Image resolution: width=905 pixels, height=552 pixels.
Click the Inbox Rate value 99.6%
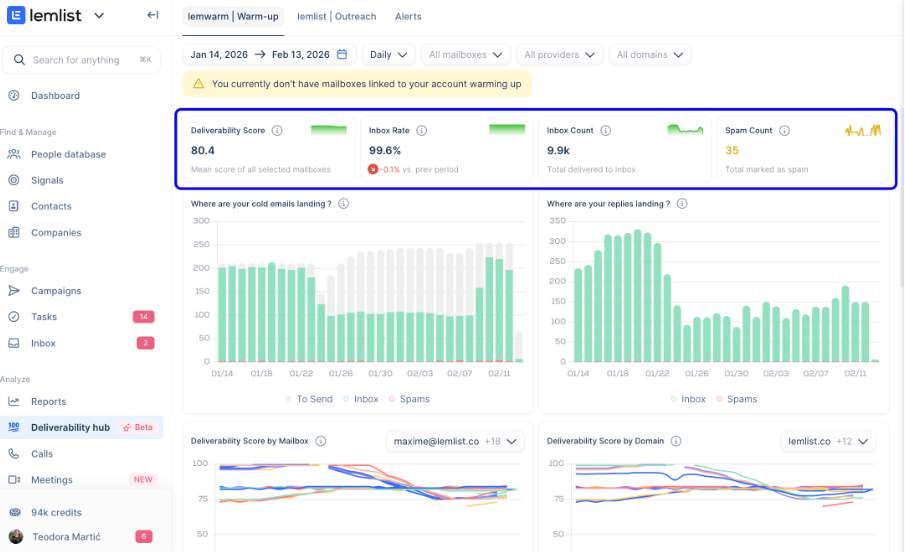385,150
